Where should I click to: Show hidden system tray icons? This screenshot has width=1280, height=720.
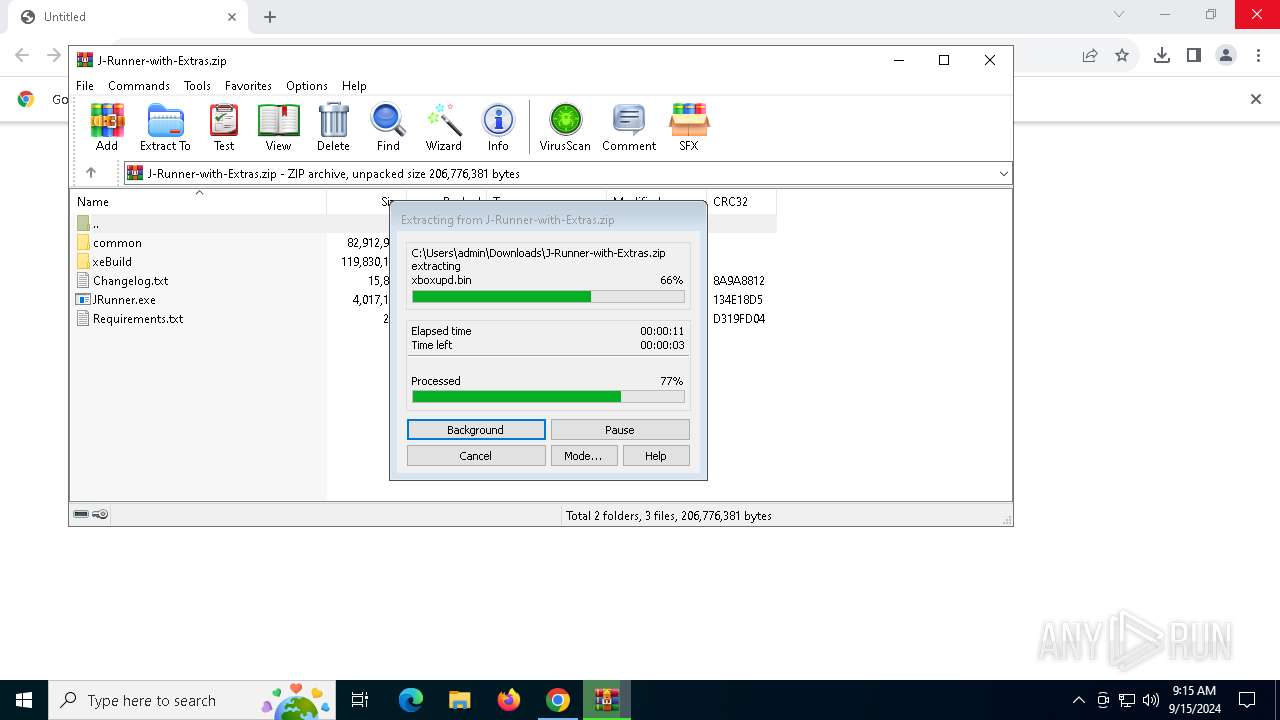(x=1078, y=700)
